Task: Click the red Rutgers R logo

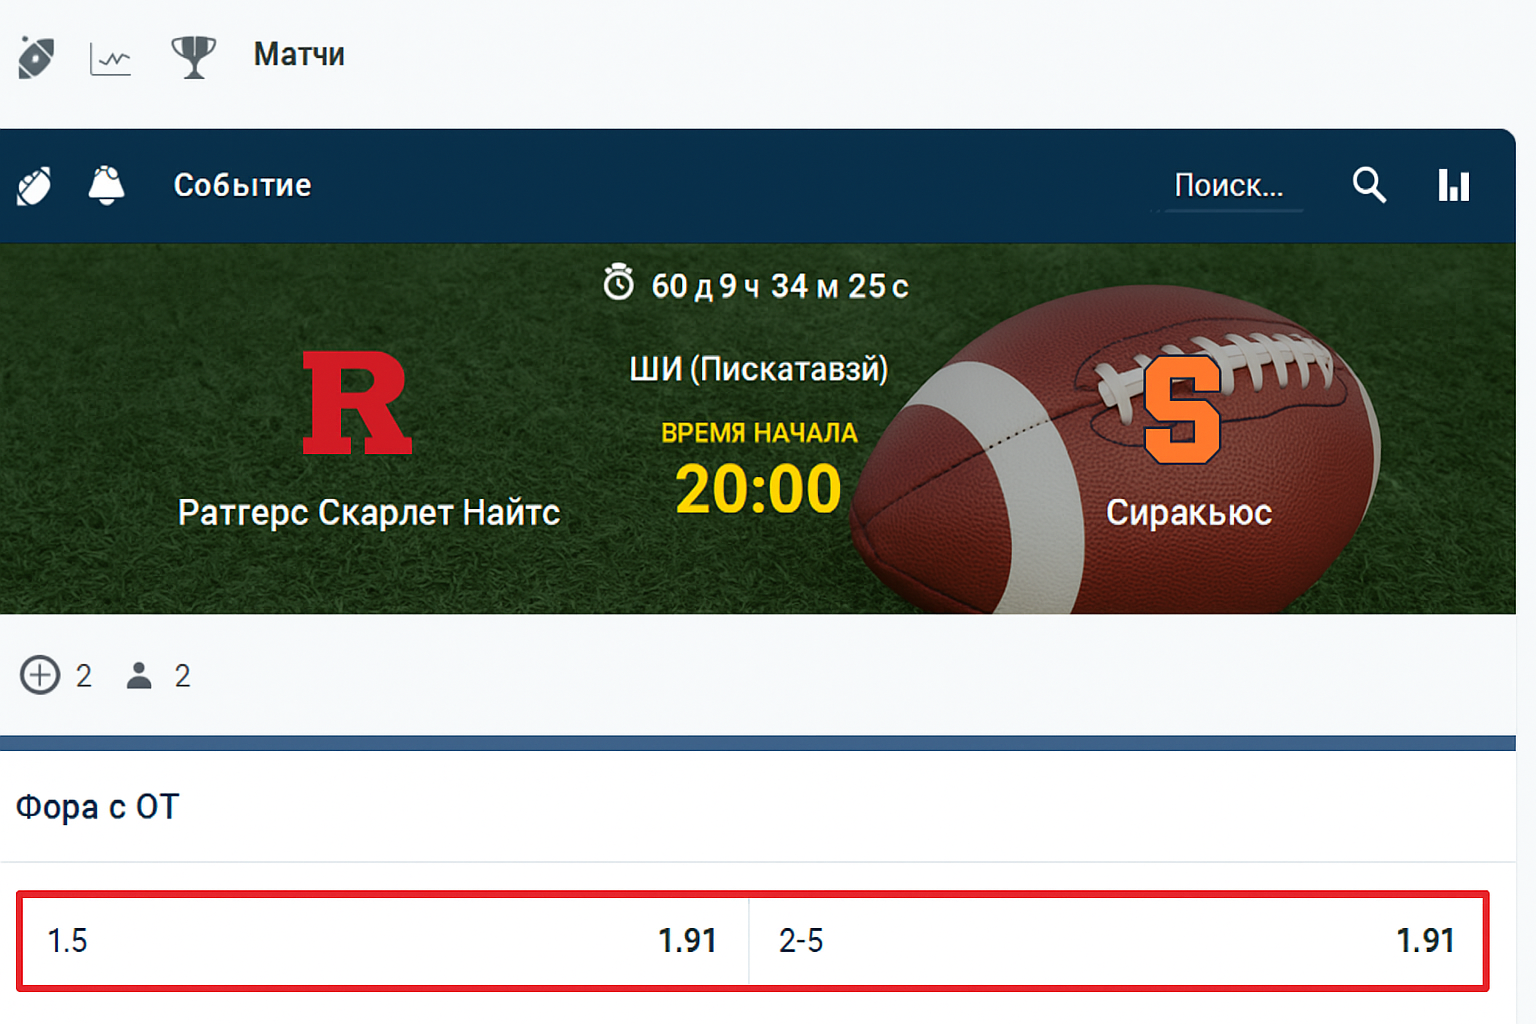Action: (356, 403)
